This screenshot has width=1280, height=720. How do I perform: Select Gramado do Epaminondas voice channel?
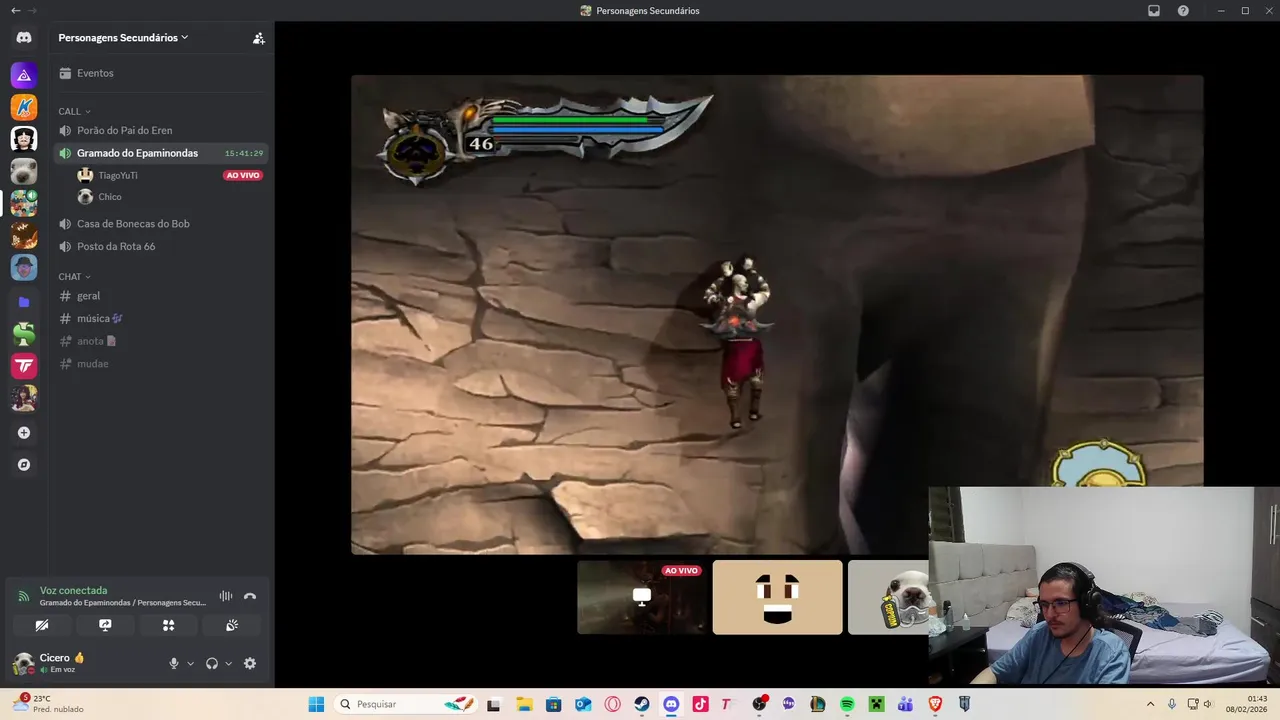coord(160,153)
